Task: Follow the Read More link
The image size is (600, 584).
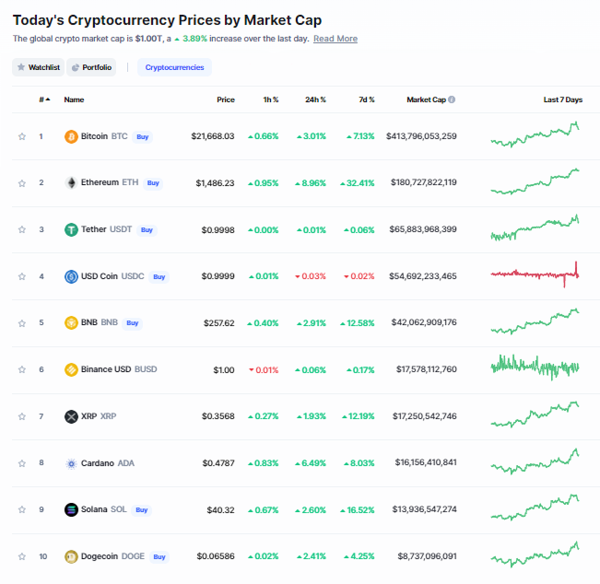Action: pyautogui.click(x=335, y=39)
